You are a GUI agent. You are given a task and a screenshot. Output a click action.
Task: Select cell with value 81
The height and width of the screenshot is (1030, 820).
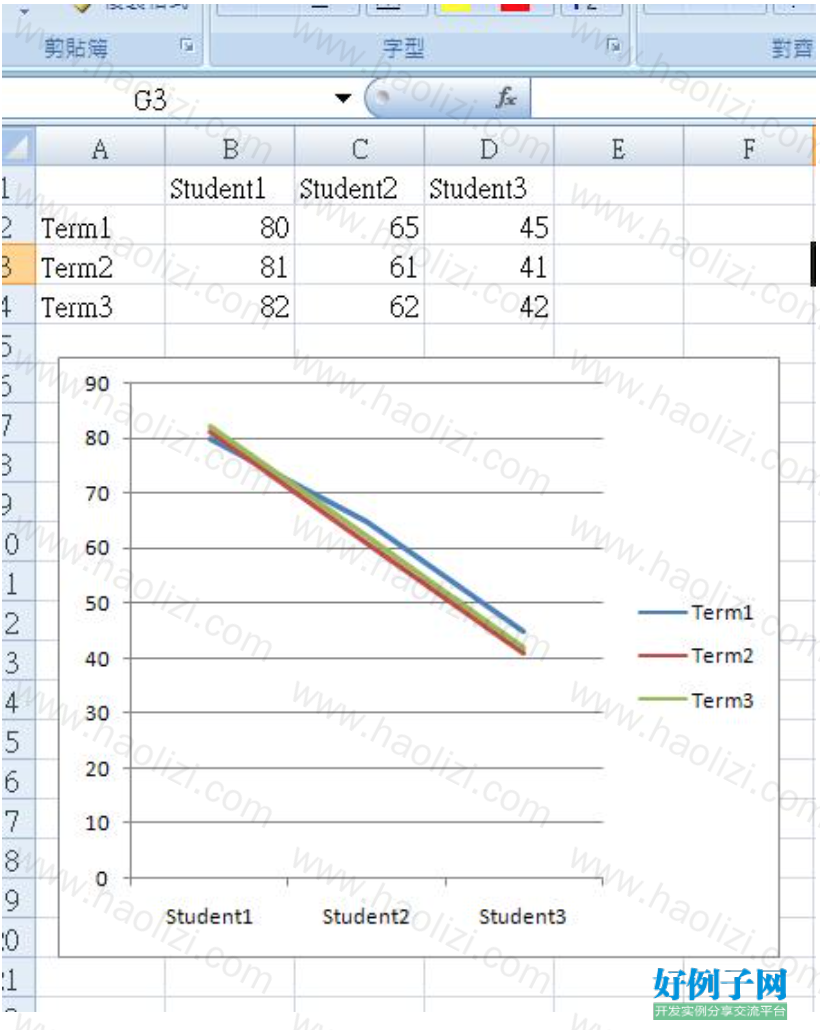coord(230,266)
